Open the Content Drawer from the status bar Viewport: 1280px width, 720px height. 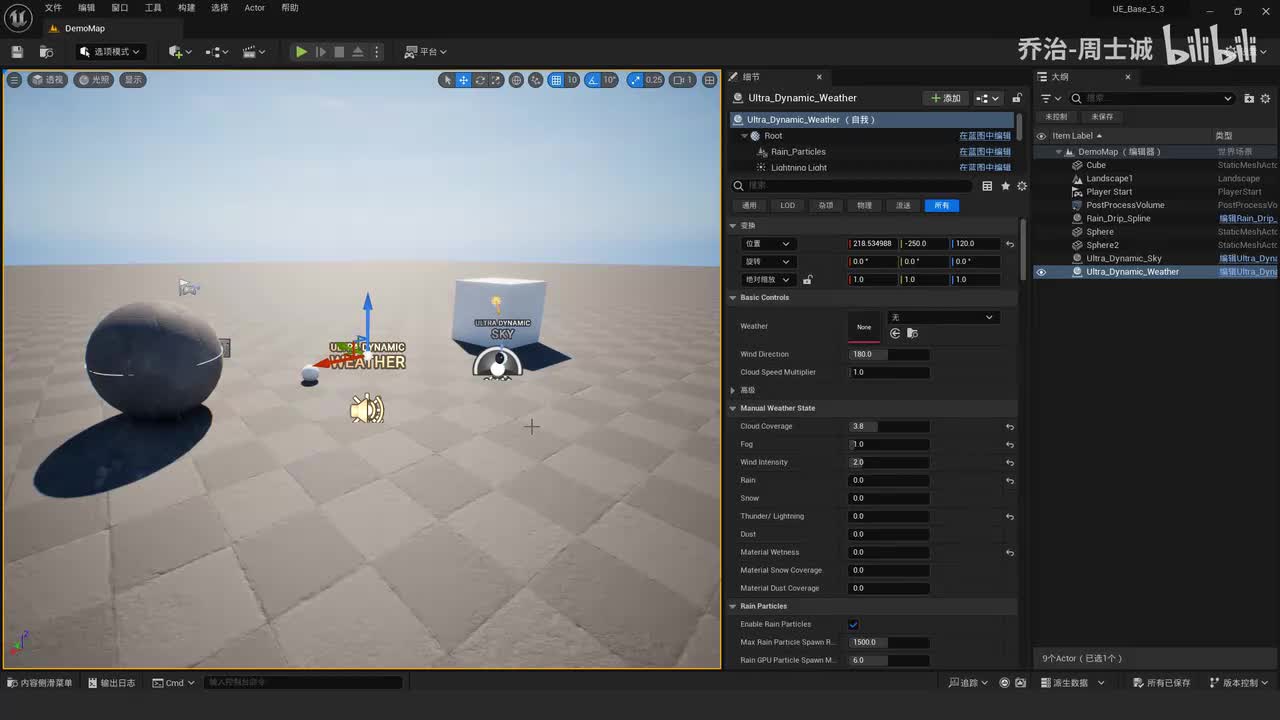click(x=41, y=683)
